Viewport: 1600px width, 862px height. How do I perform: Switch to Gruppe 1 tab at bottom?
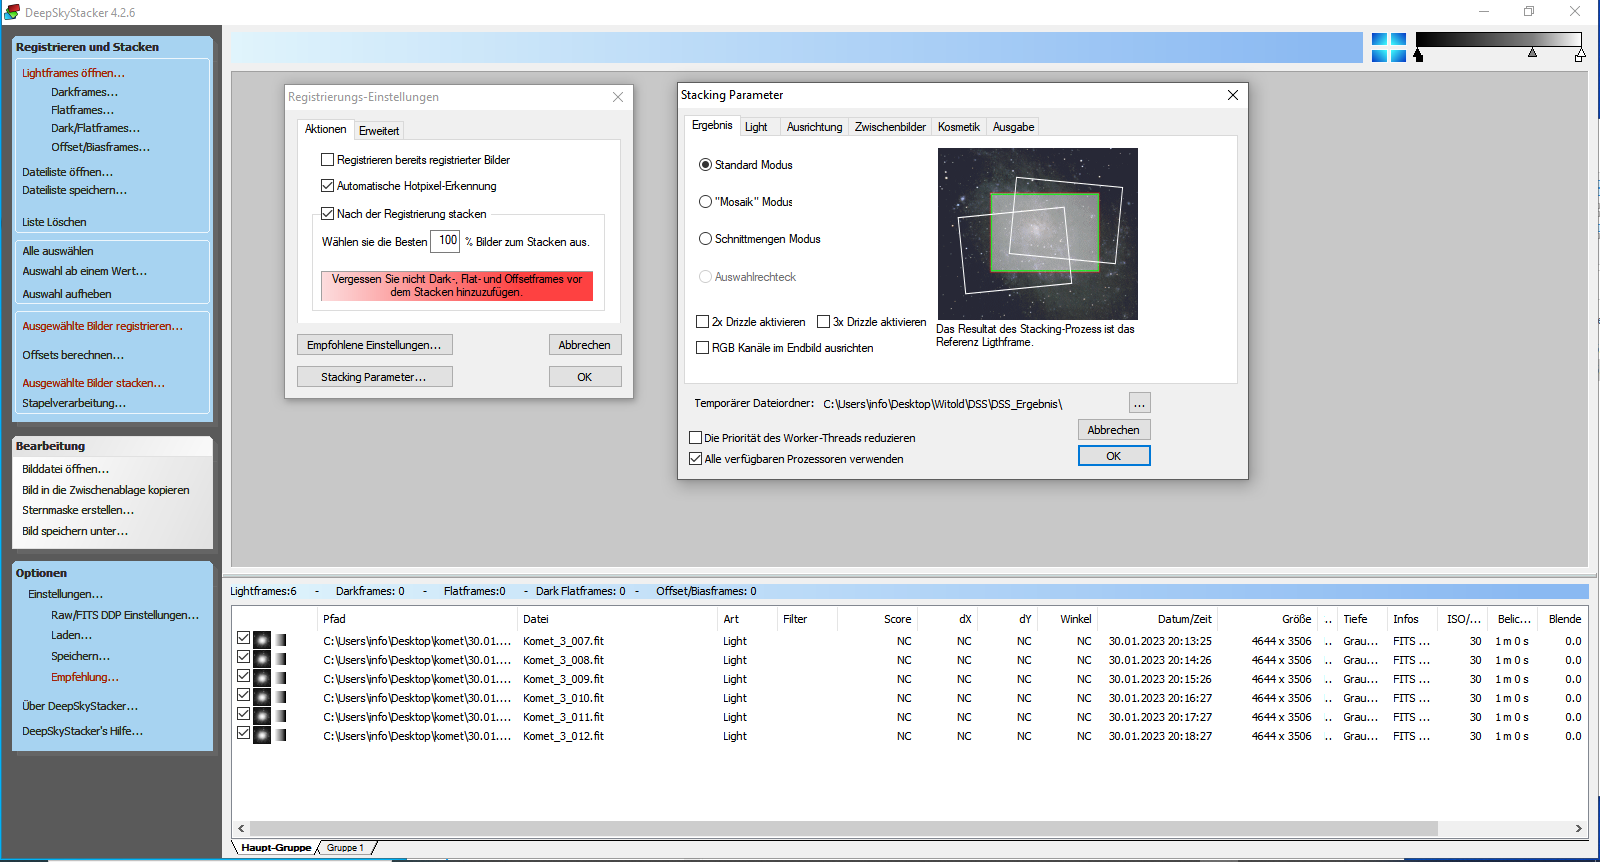(345, 848)
